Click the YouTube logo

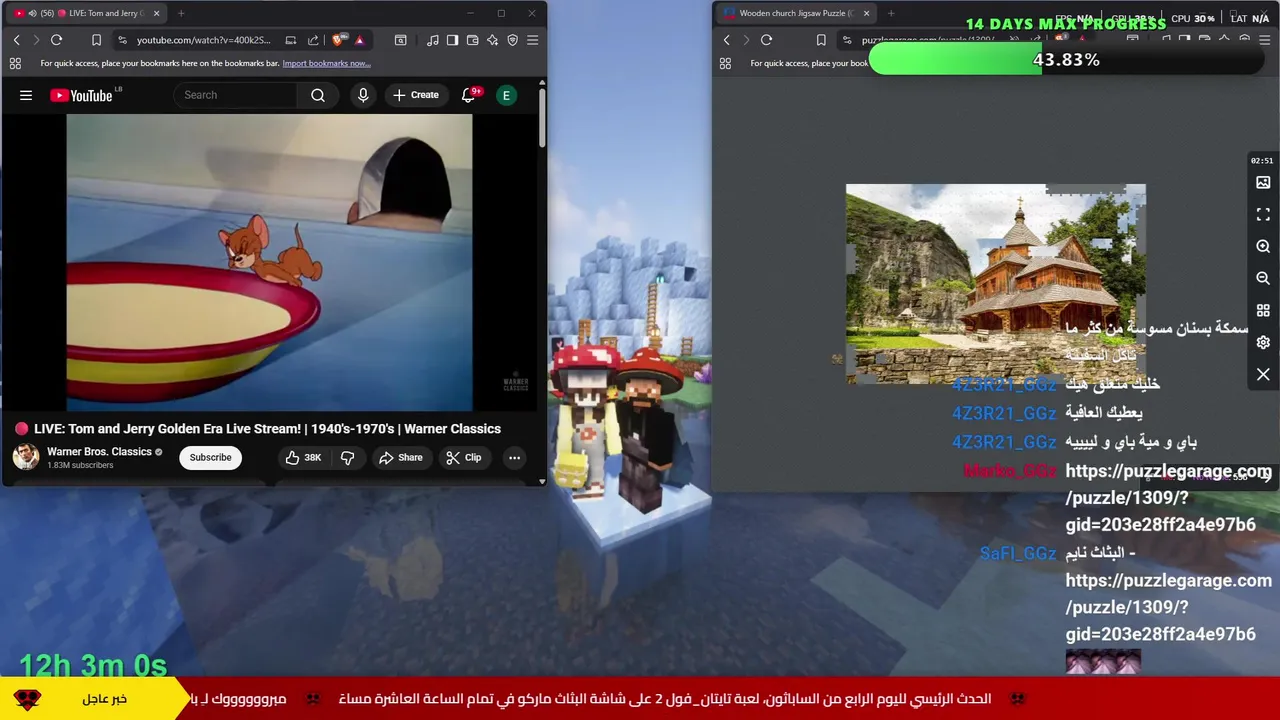coord(81,95)
